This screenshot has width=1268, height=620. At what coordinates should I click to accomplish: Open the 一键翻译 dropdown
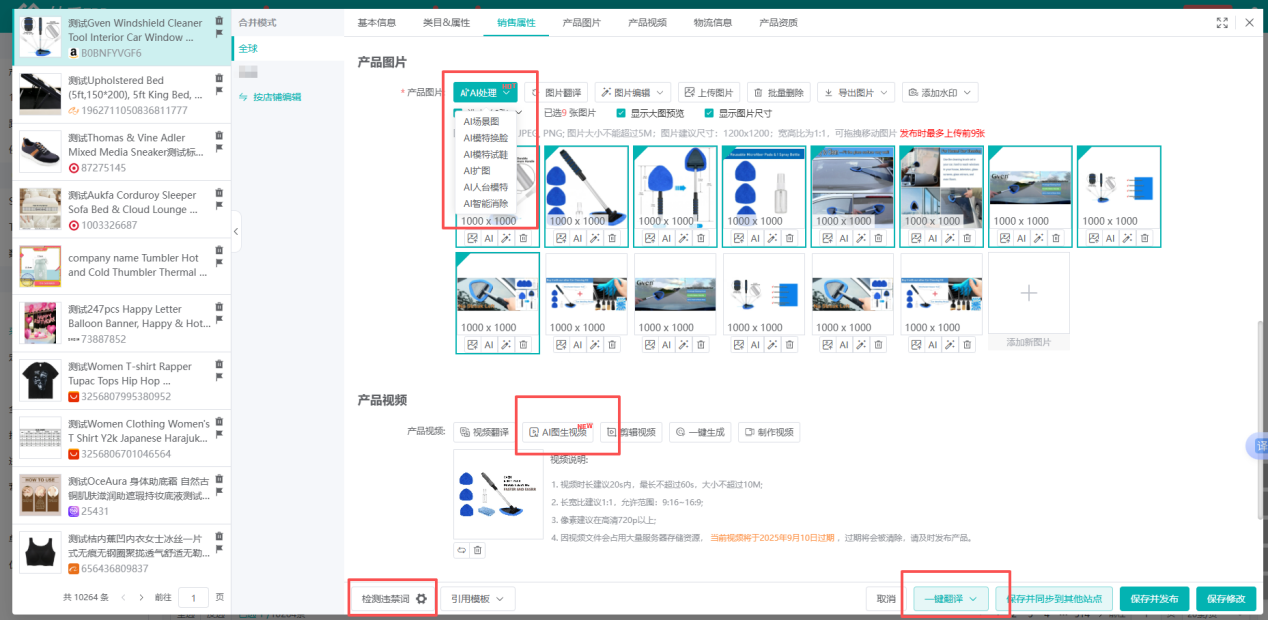[x=950, y=599]
